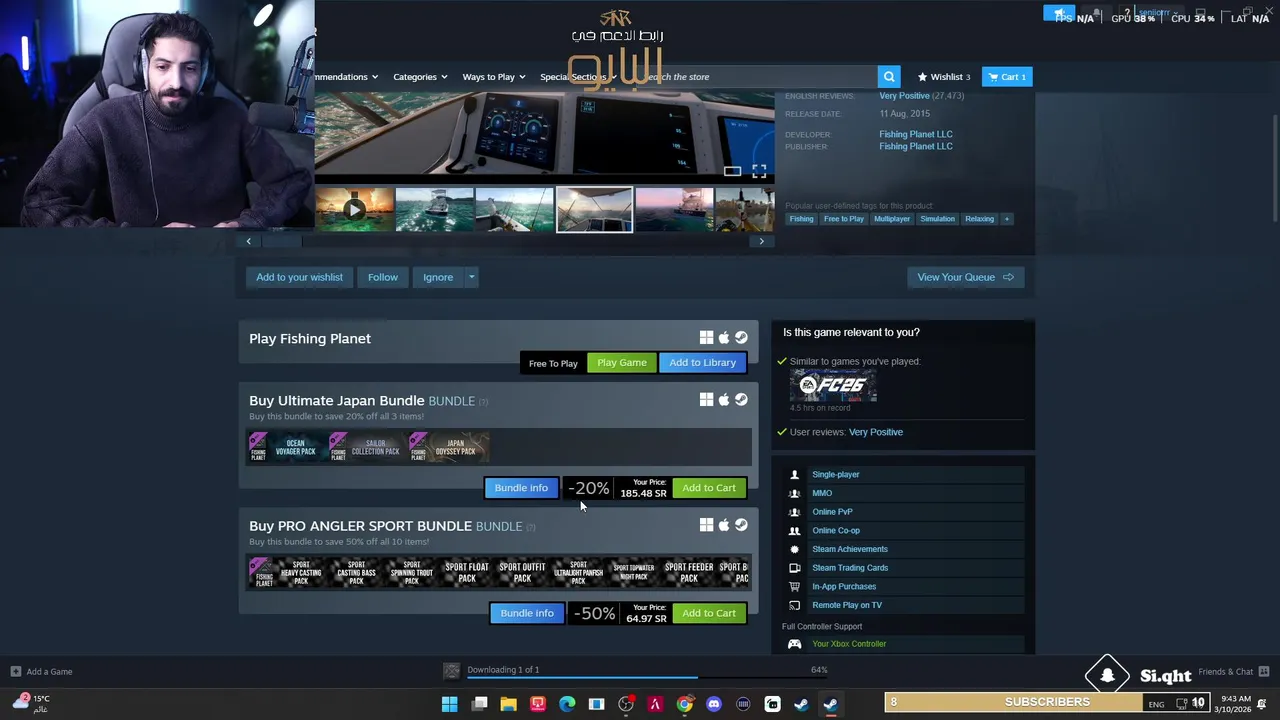
Task: Add Ultimate Japan Bundle to cart
Action: (x=709, y=488)
